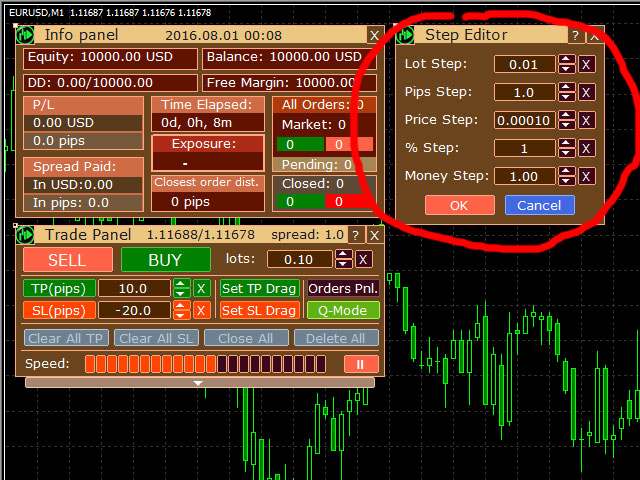Click Delete All button
Image resolution: width=640 pixels, height=480 pixels.
click(x=336, y=338)
